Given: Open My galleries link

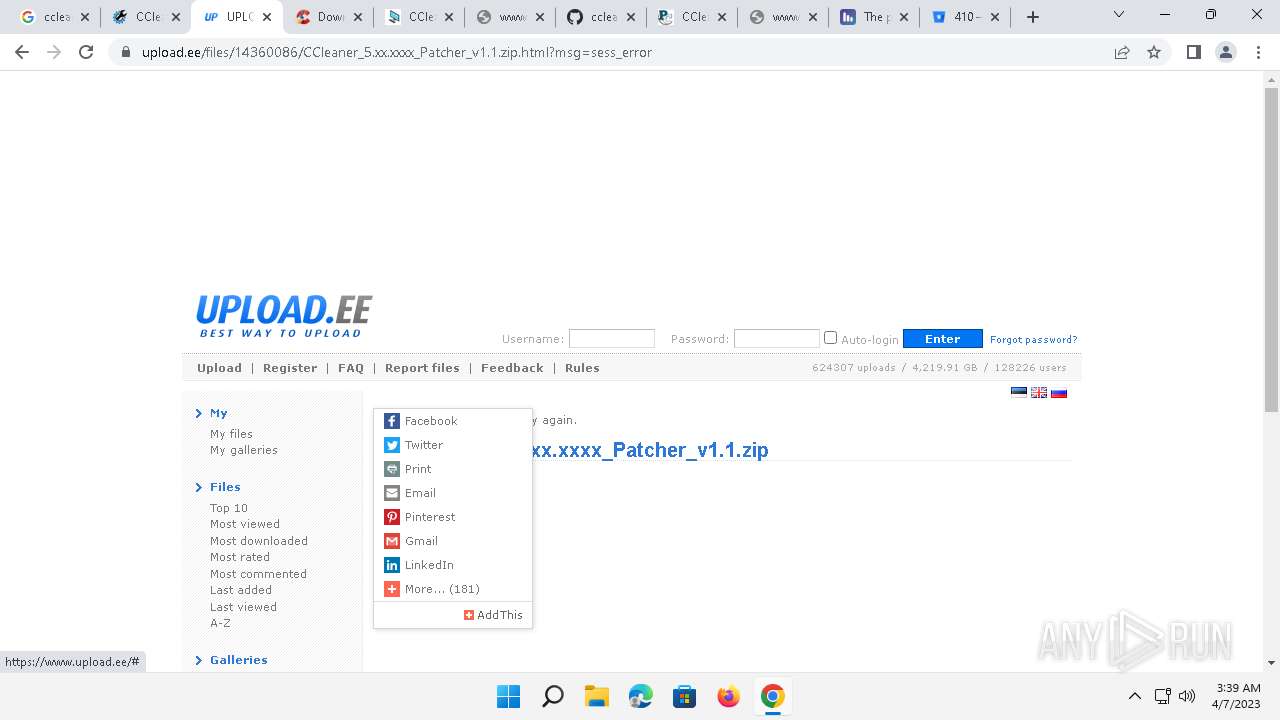Looking at the screenshot, I should pos(244,450).
